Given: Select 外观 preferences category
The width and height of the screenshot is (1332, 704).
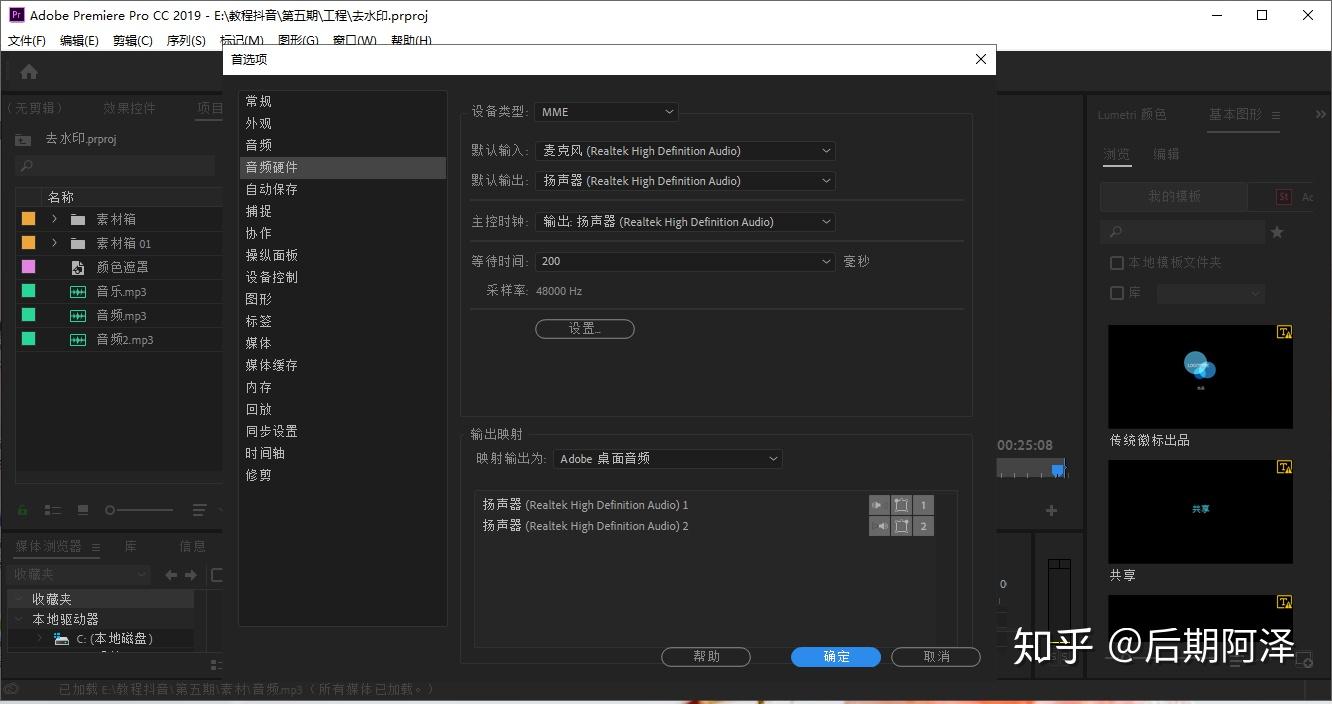Looking at the screenshot, I should click(259, 123).
